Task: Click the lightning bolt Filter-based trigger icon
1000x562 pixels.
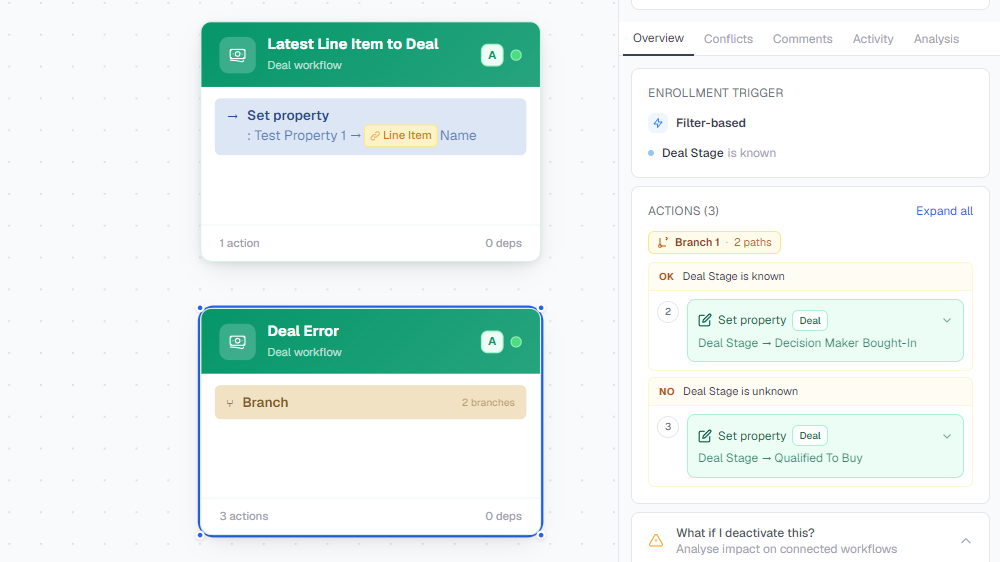Action: point(658,122)
